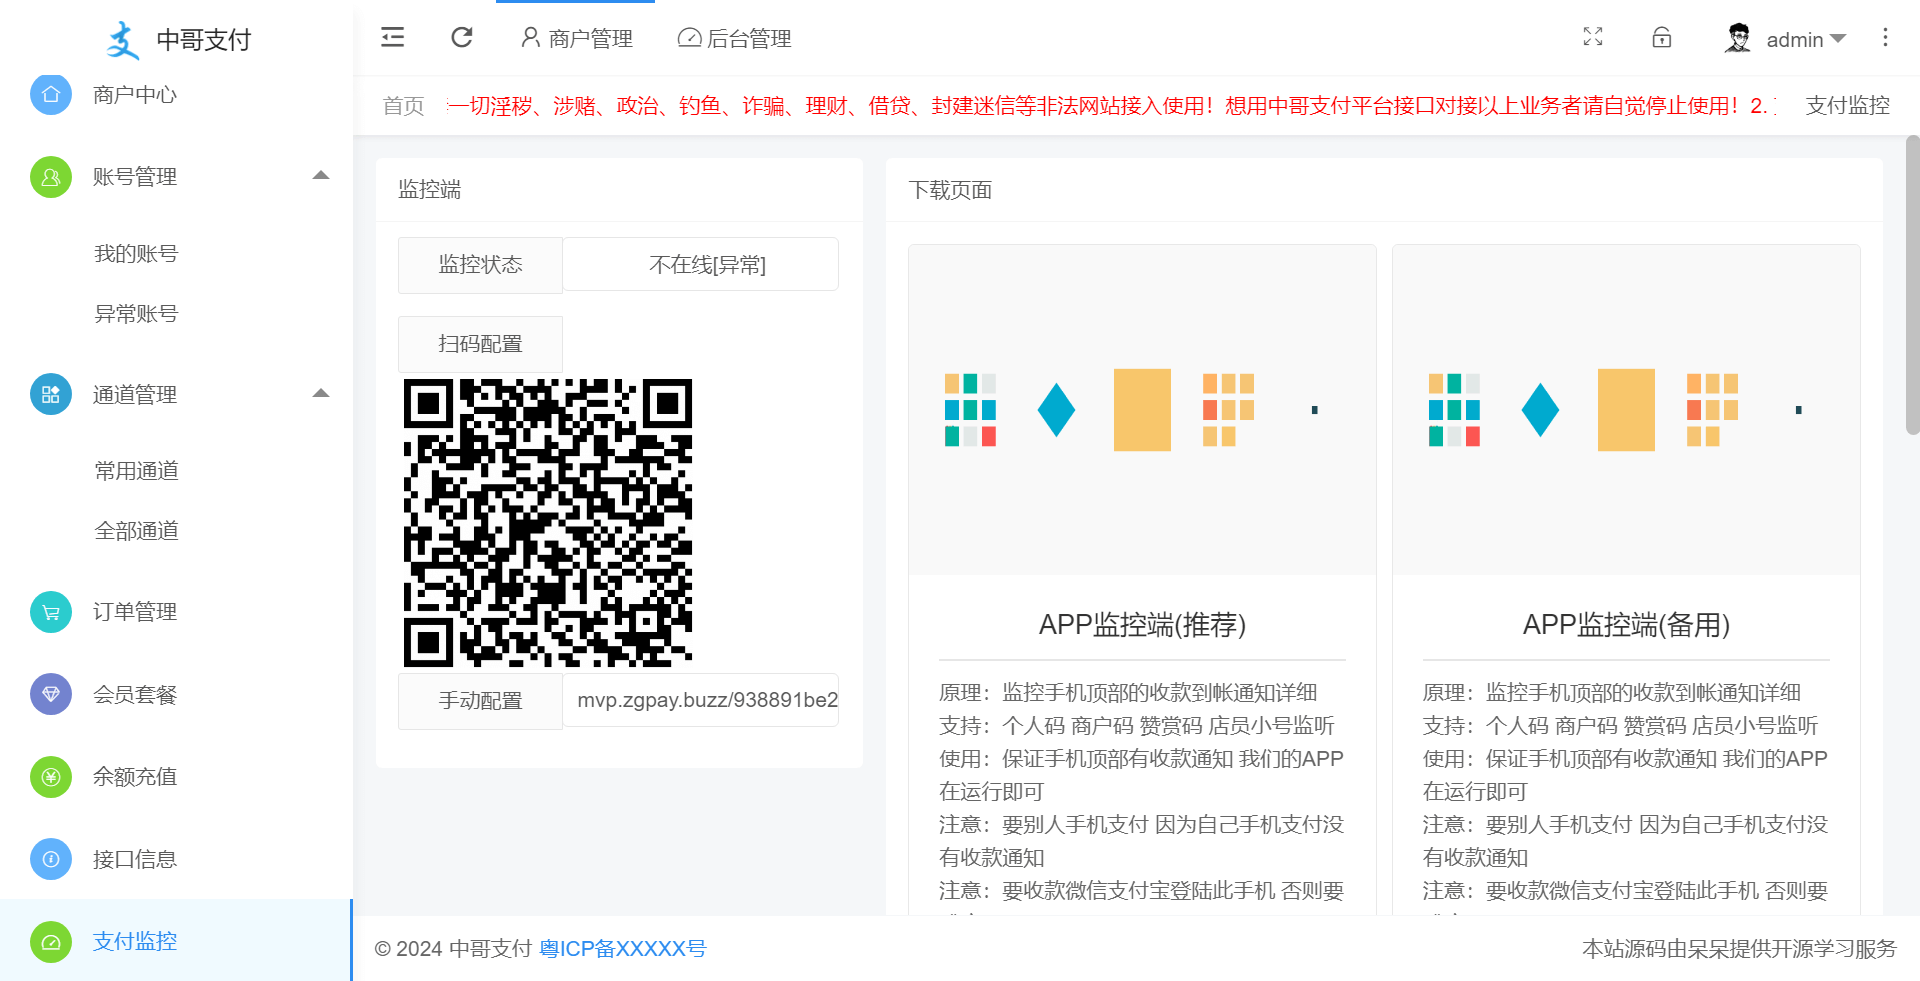Open 接口信息 menu label

tap(135, 860)
